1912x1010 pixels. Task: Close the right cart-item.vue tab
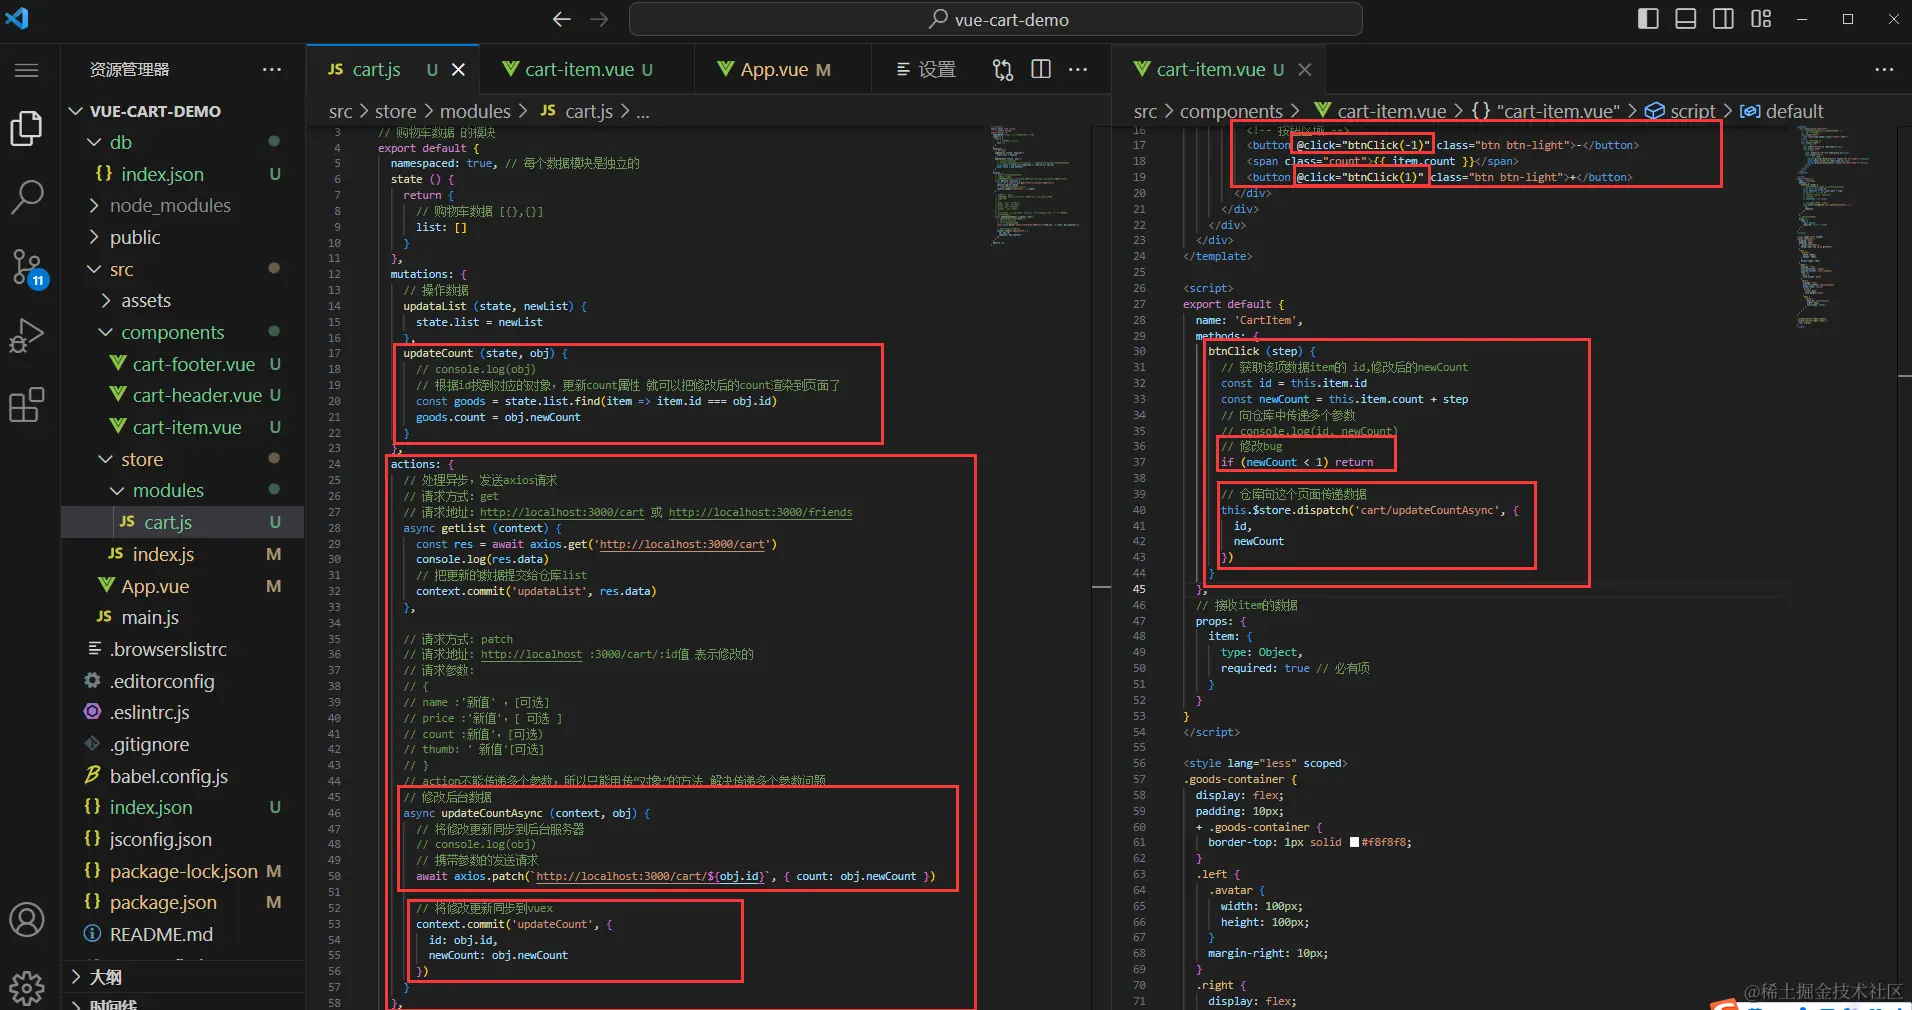coord(1305,69)
